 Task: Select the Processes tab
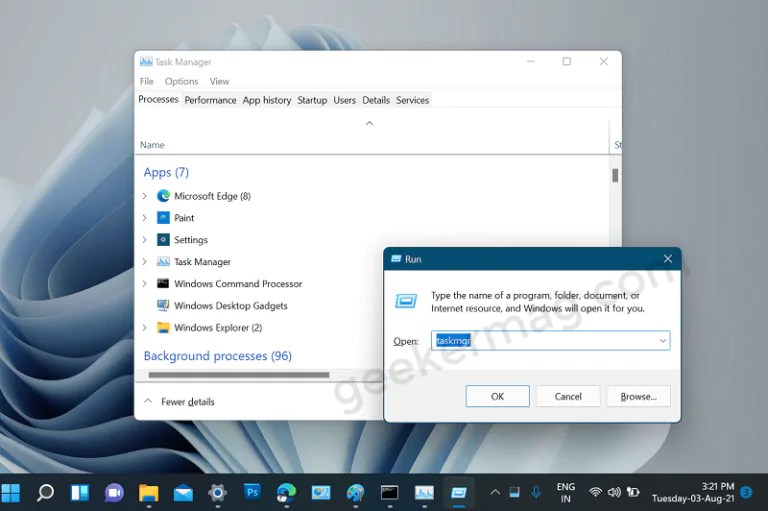pyautogui.click(x=158, y=99)
